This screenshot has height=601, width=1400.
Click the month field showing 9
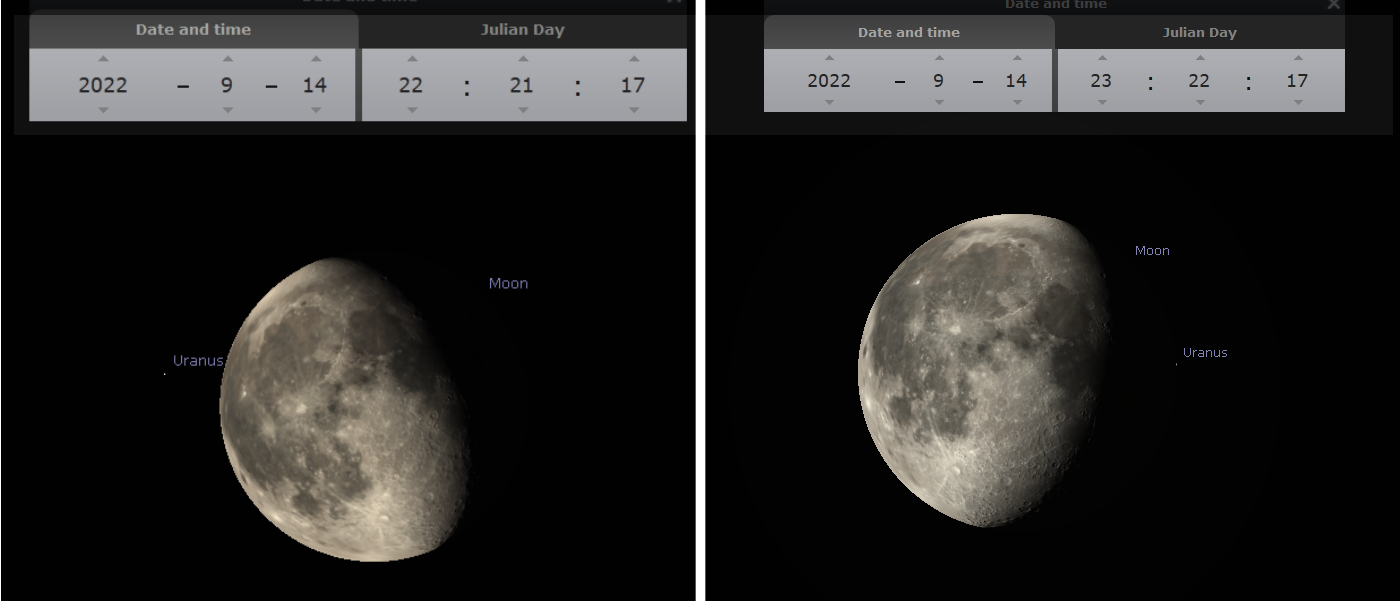227,85
